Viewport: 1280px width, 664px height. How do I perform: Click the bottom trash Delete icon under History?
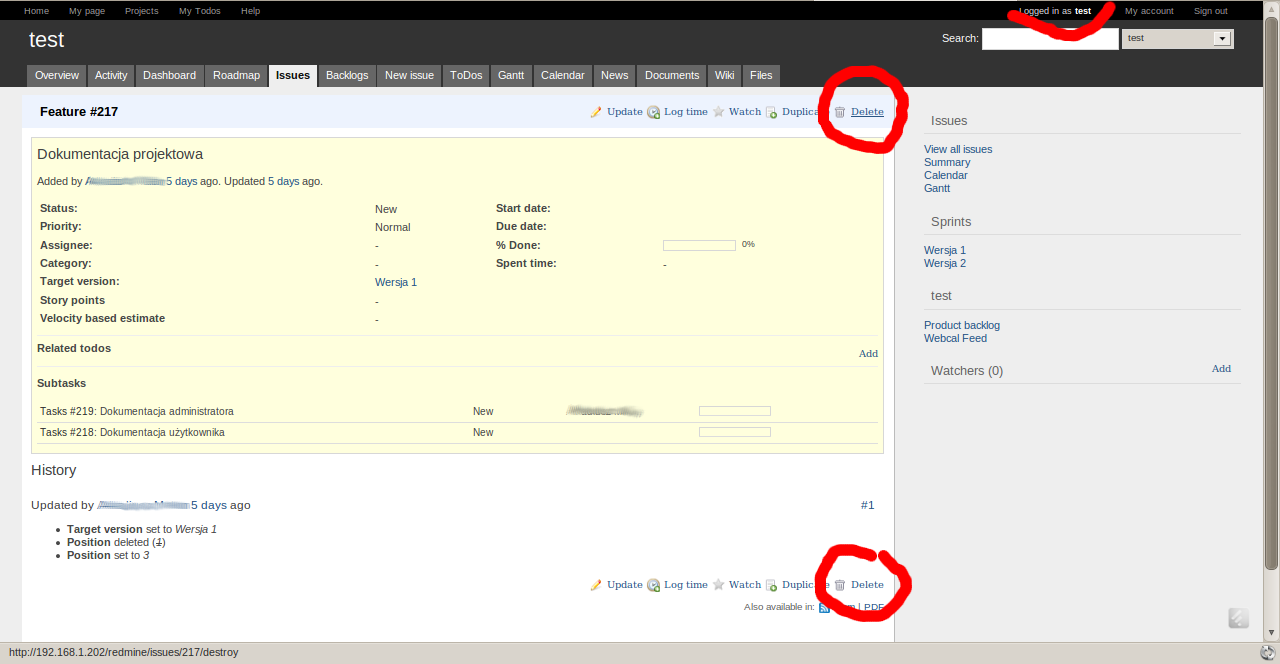840,585
